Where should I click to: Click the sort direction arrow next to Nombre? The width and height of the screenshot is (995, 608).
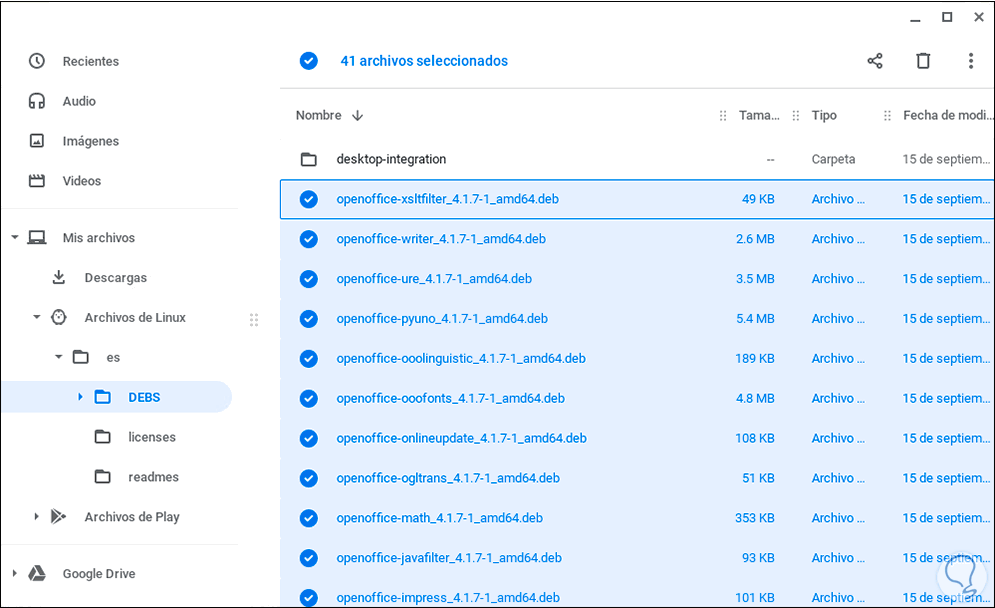(x=357, y=116)
